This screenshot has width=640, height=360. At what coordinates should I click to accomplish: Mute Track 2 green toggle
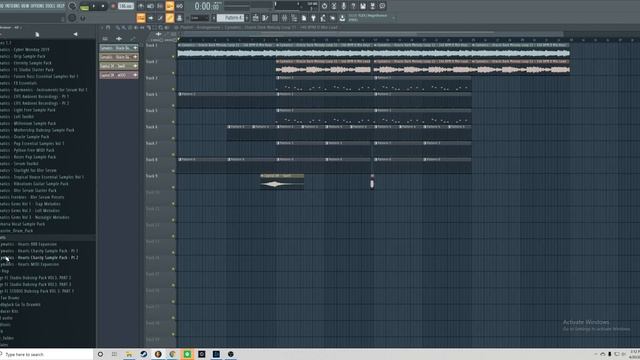(x=173, y=73)
